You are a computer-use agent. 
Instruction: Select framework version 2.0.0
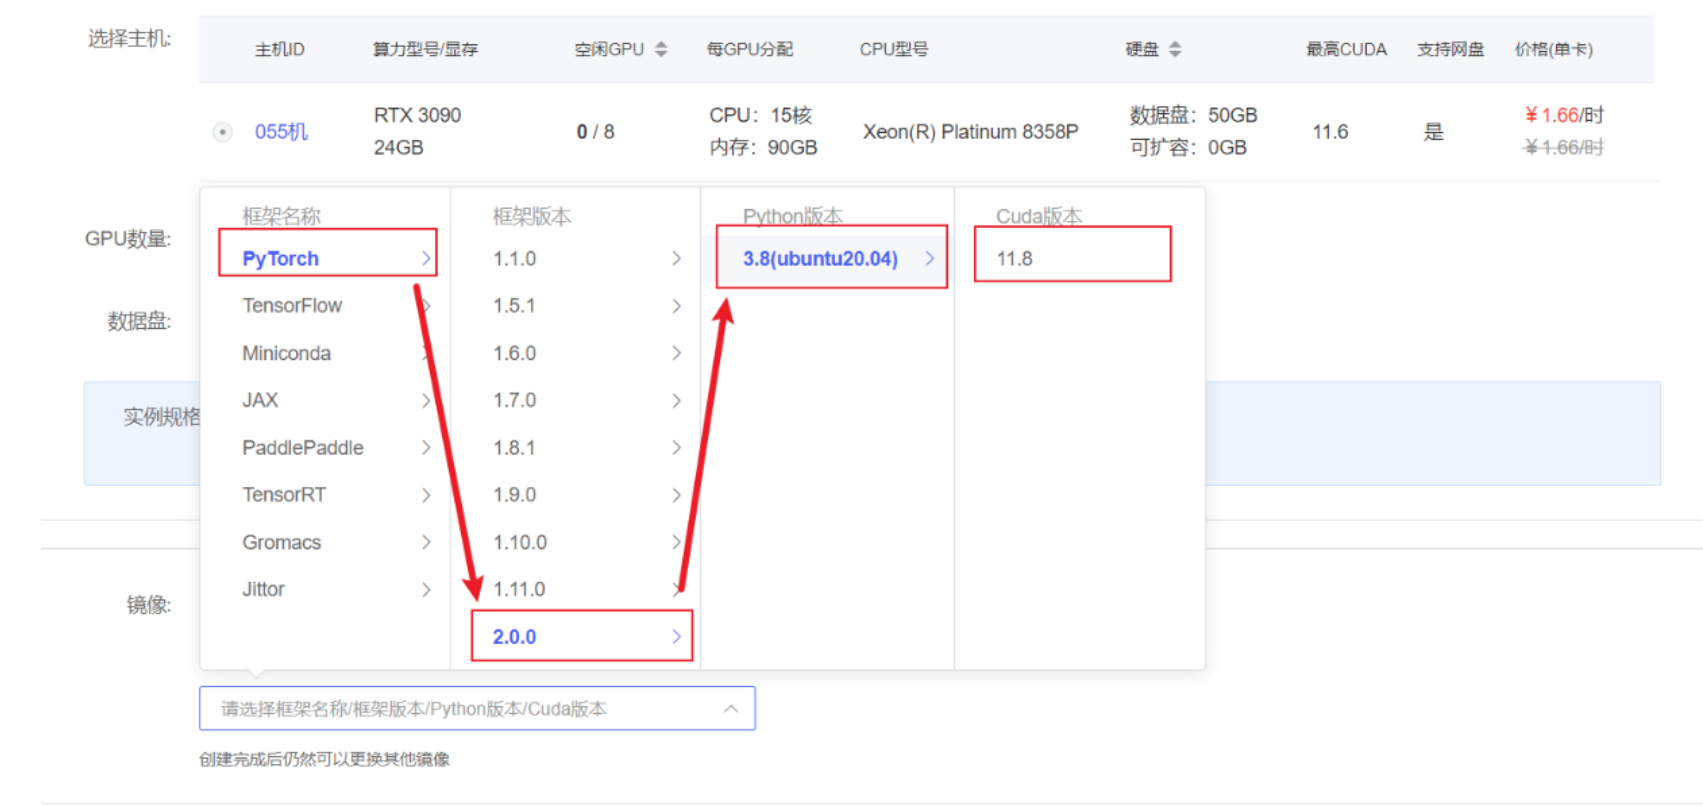pos(515,637)
